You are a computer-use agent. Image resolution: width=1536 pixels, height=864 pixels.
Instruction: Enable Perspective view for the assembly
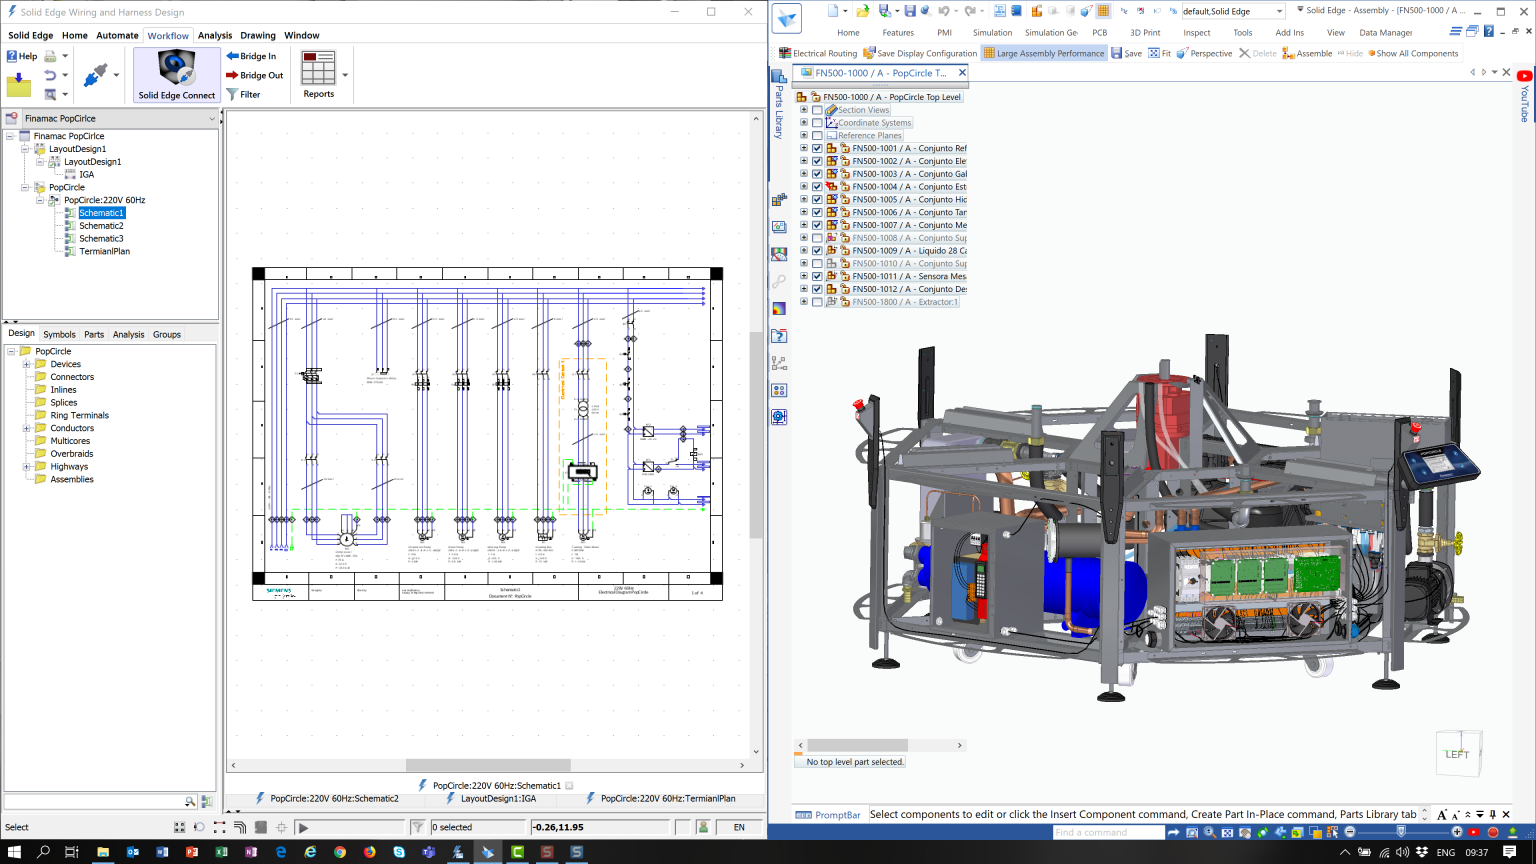[1204, 53]
